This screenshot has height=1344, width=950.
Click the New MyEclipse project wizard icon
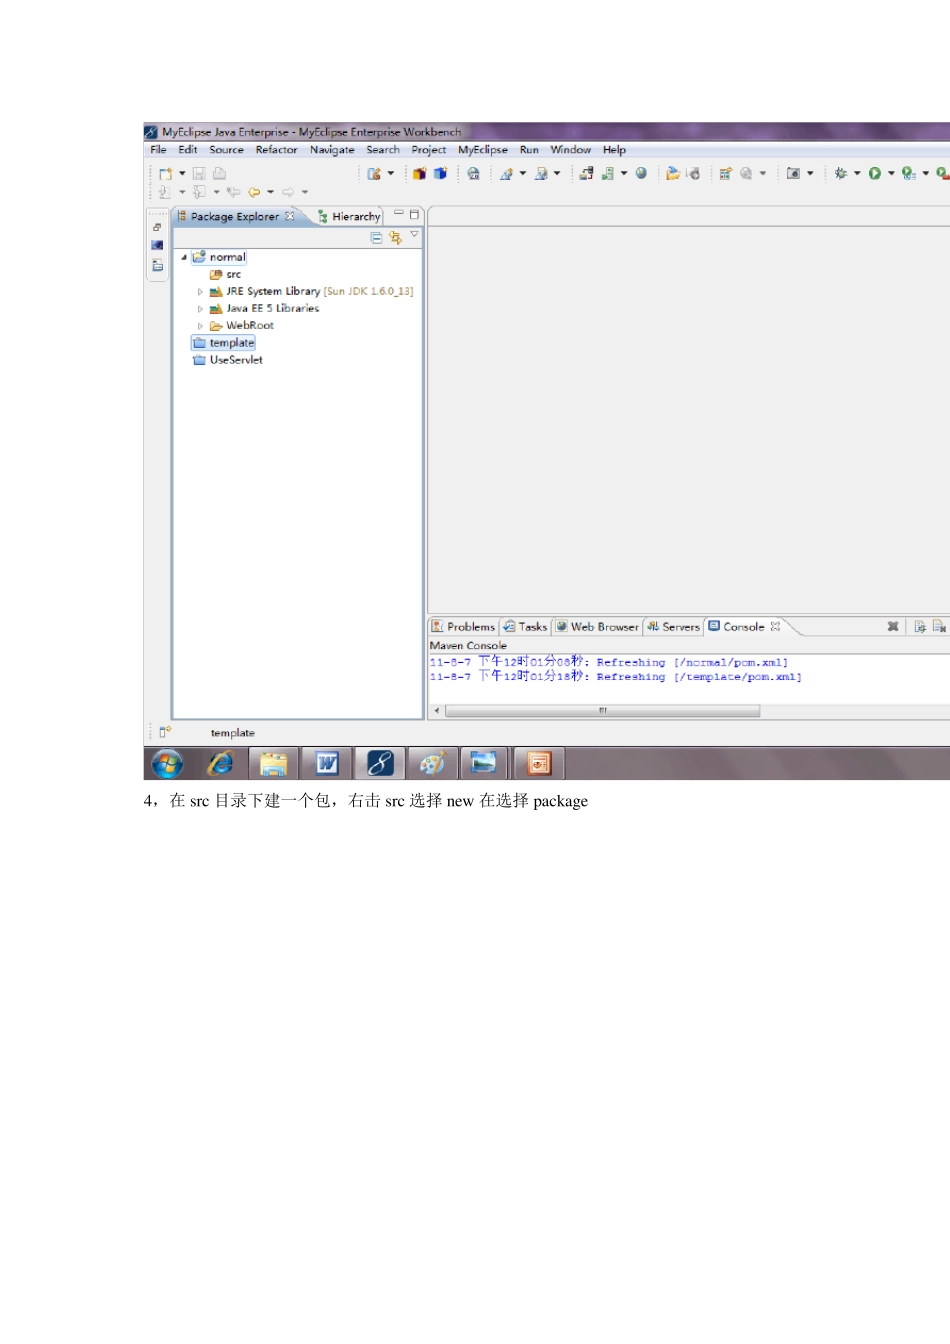(x=374, y=174)
